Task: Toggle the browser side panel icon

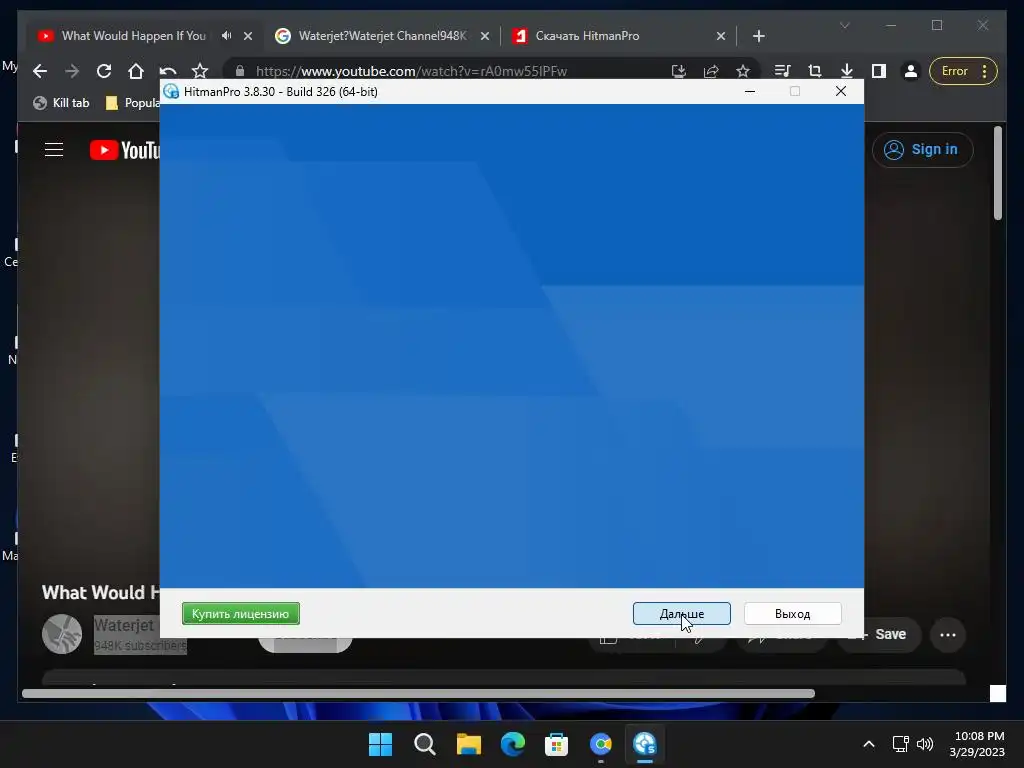Action: pyautogui.click(x=878, y=71)
